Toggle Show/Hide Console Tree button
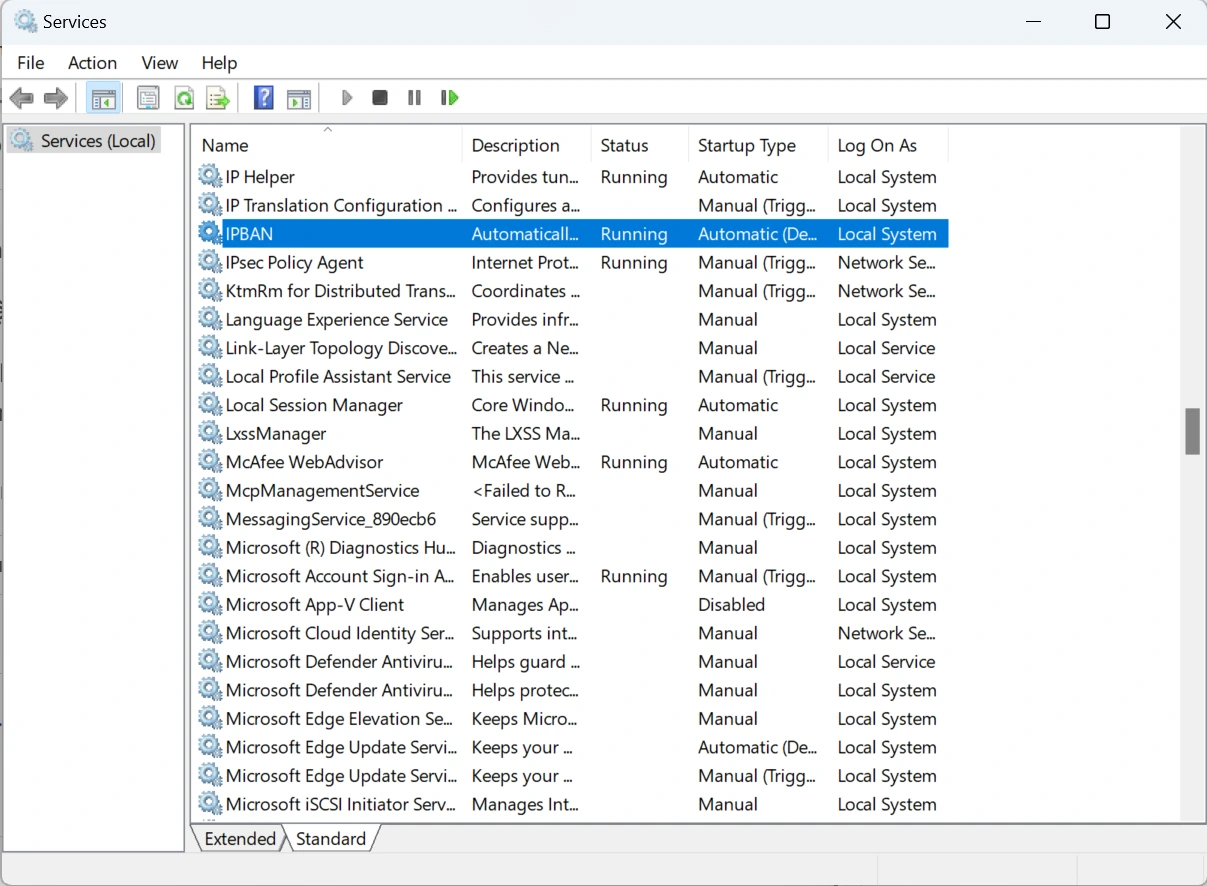 [103, 98]
